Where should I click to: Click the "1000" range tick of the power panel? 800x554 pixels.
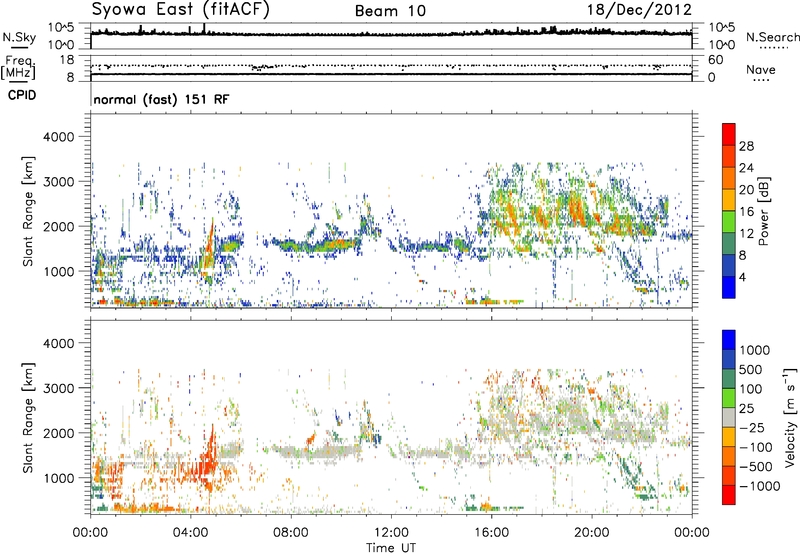[58, 271]
